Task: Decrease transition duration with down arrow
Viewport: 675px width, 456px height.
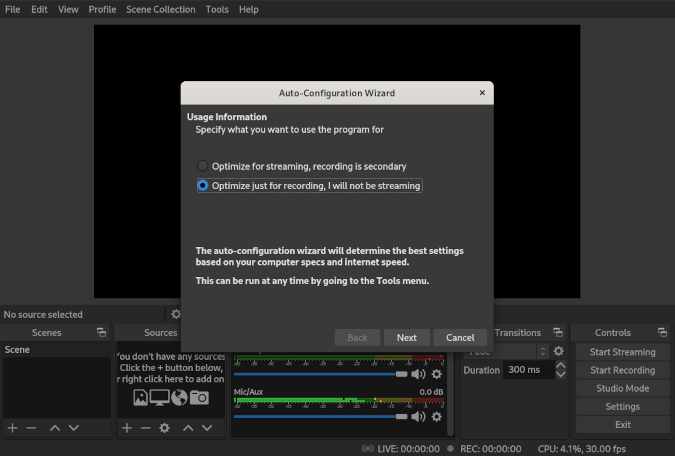Action: [560, 374]
